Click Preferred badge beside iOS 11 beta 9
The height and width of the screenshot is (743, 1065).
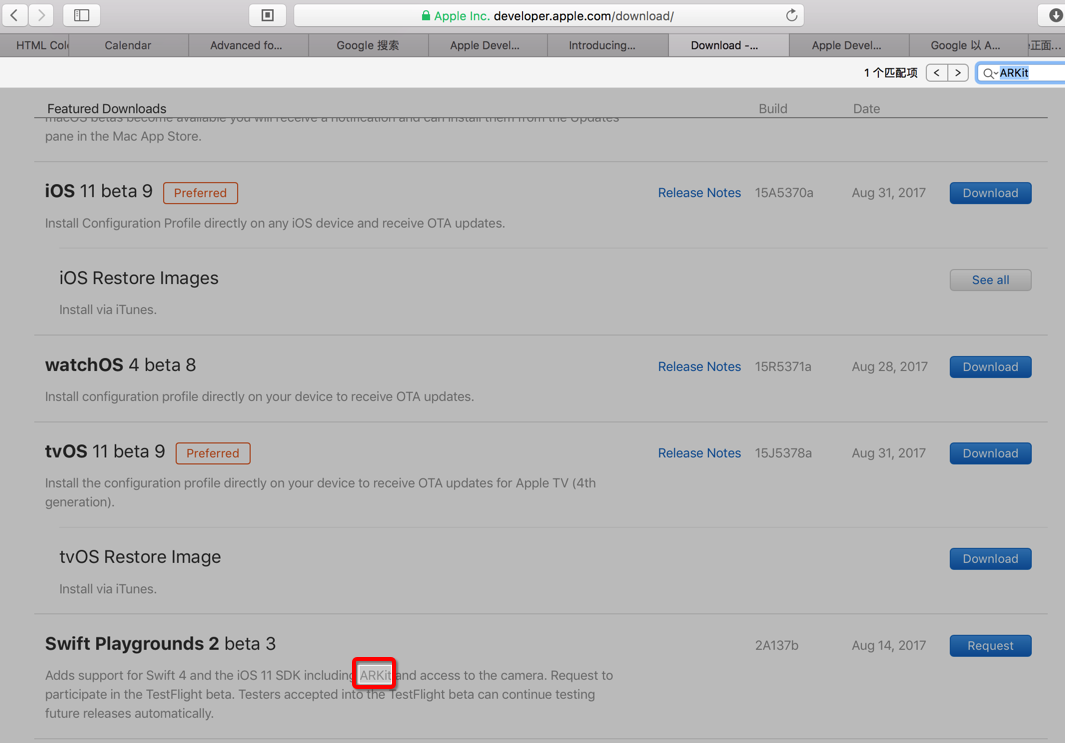click(200, 193)
